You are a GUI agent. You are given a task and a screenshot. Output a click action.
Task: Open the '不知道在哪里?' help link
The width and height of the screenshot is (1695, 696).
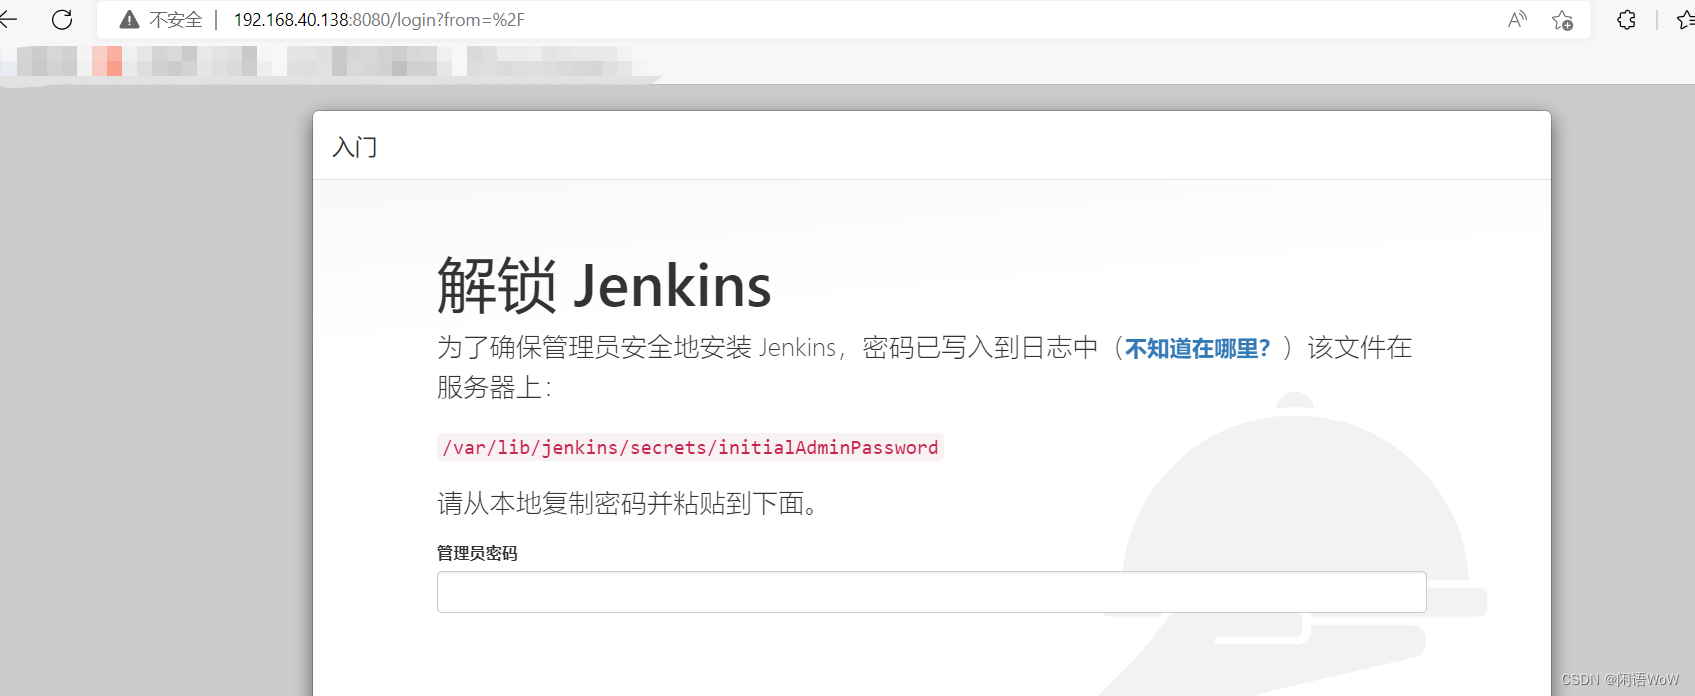click(x=1197, y=348)
